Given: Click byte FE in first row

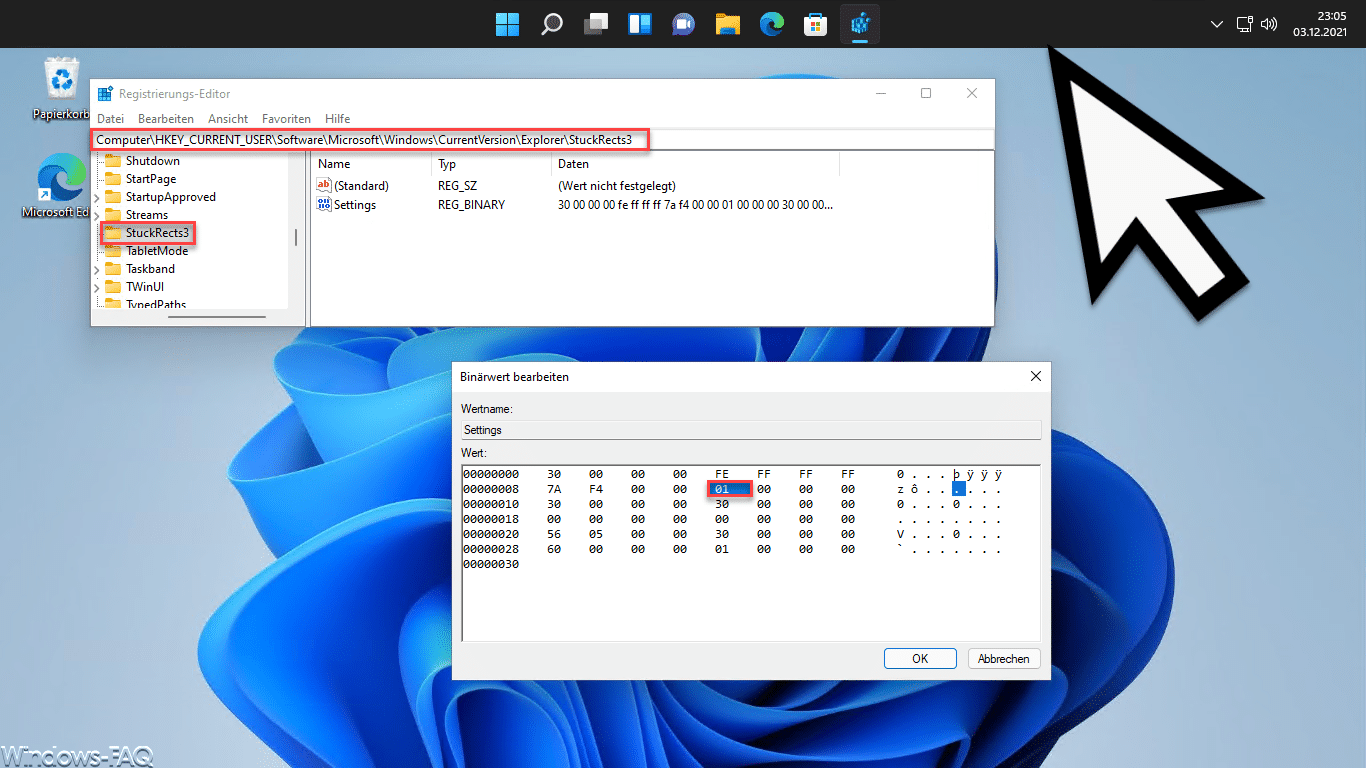Looking at the screenshot, I should coord(722,474).
